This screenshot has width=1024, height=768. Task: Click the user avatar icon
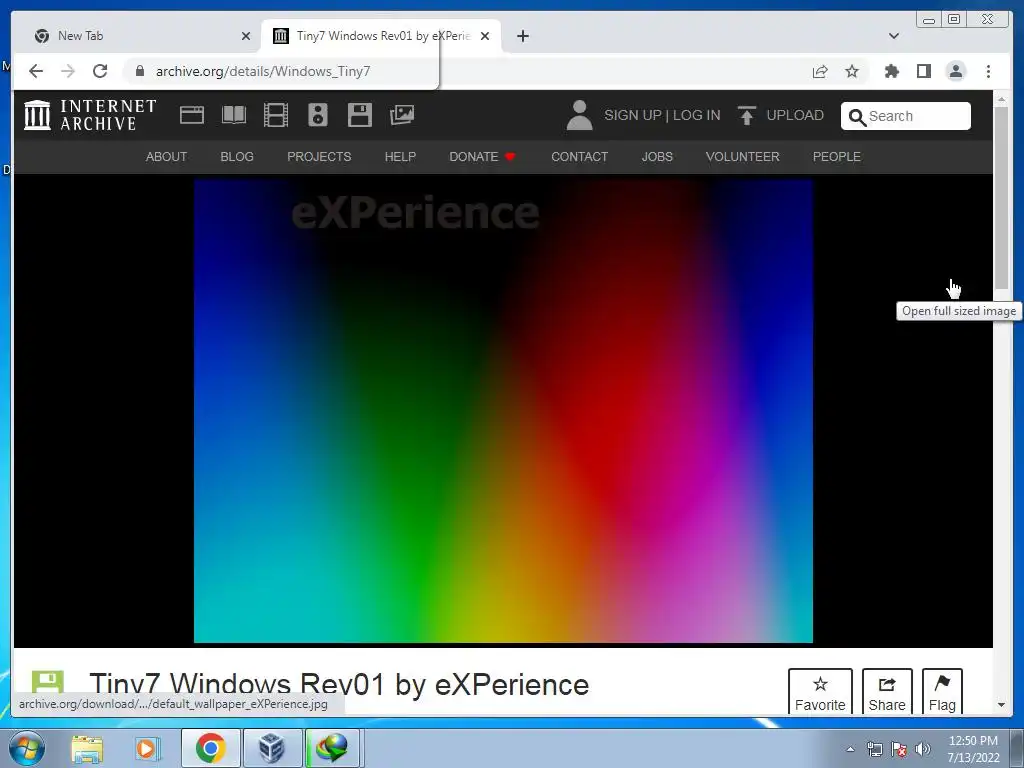point(579,115)
